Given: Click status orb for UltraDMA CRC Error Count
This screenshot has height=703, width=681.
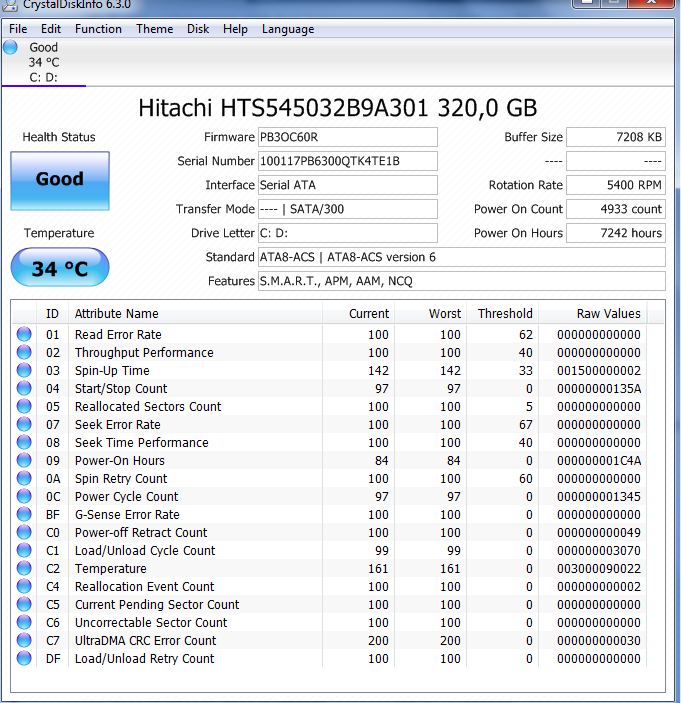Looking at the screenshot, I should coord(24,640).
